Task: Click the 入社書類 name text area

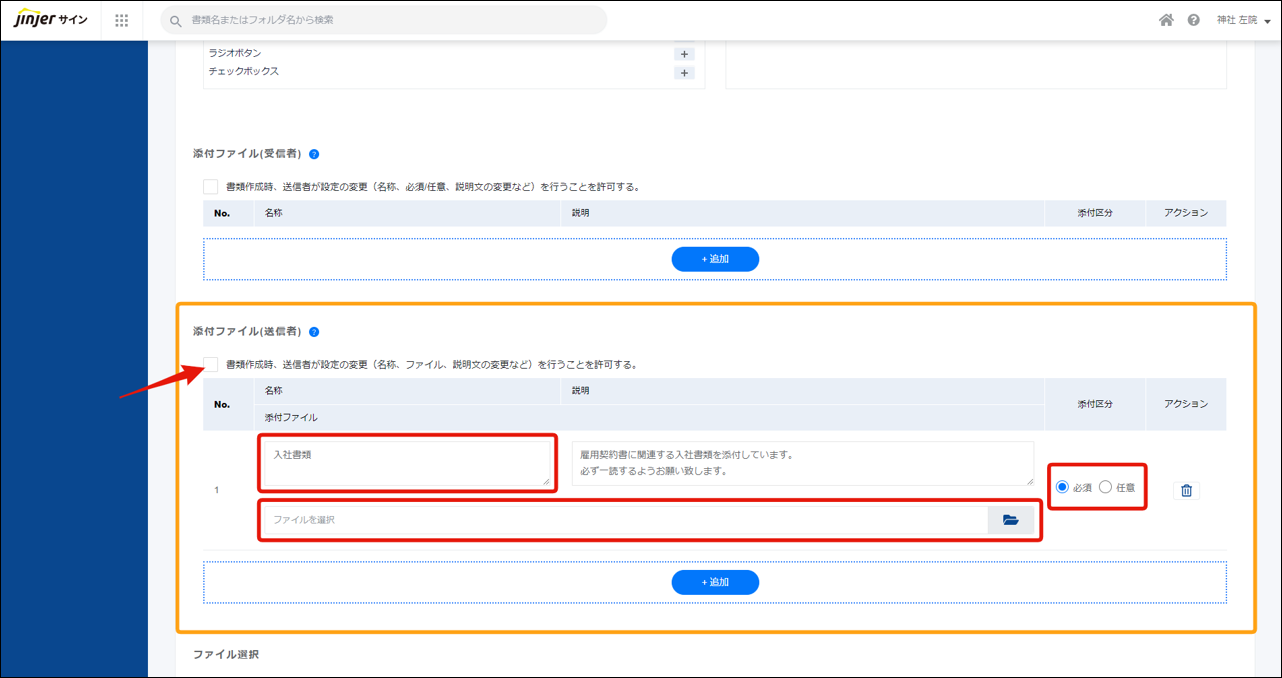Action: [406, 463]
